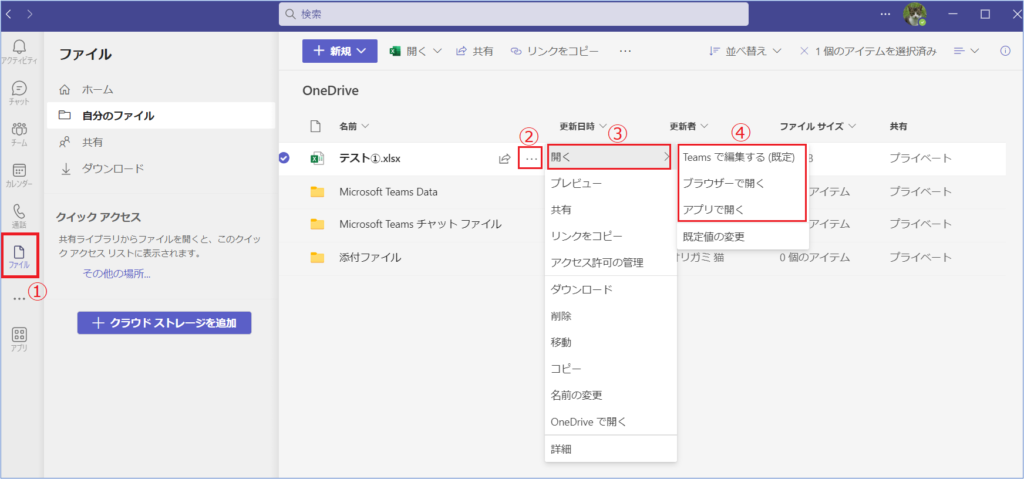Viewport: 1024px width, 479px height.
Task: Select the Files icon in left rail
Action: (20, 258)
